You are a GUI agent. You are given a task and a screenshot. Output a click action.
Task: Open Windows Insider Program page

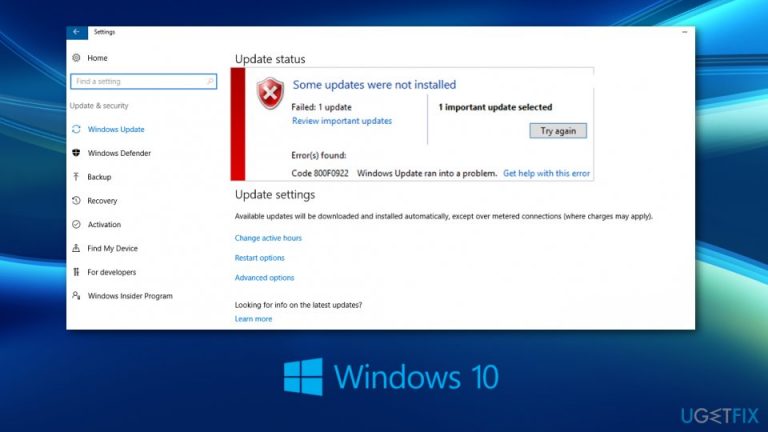(130, 296)
